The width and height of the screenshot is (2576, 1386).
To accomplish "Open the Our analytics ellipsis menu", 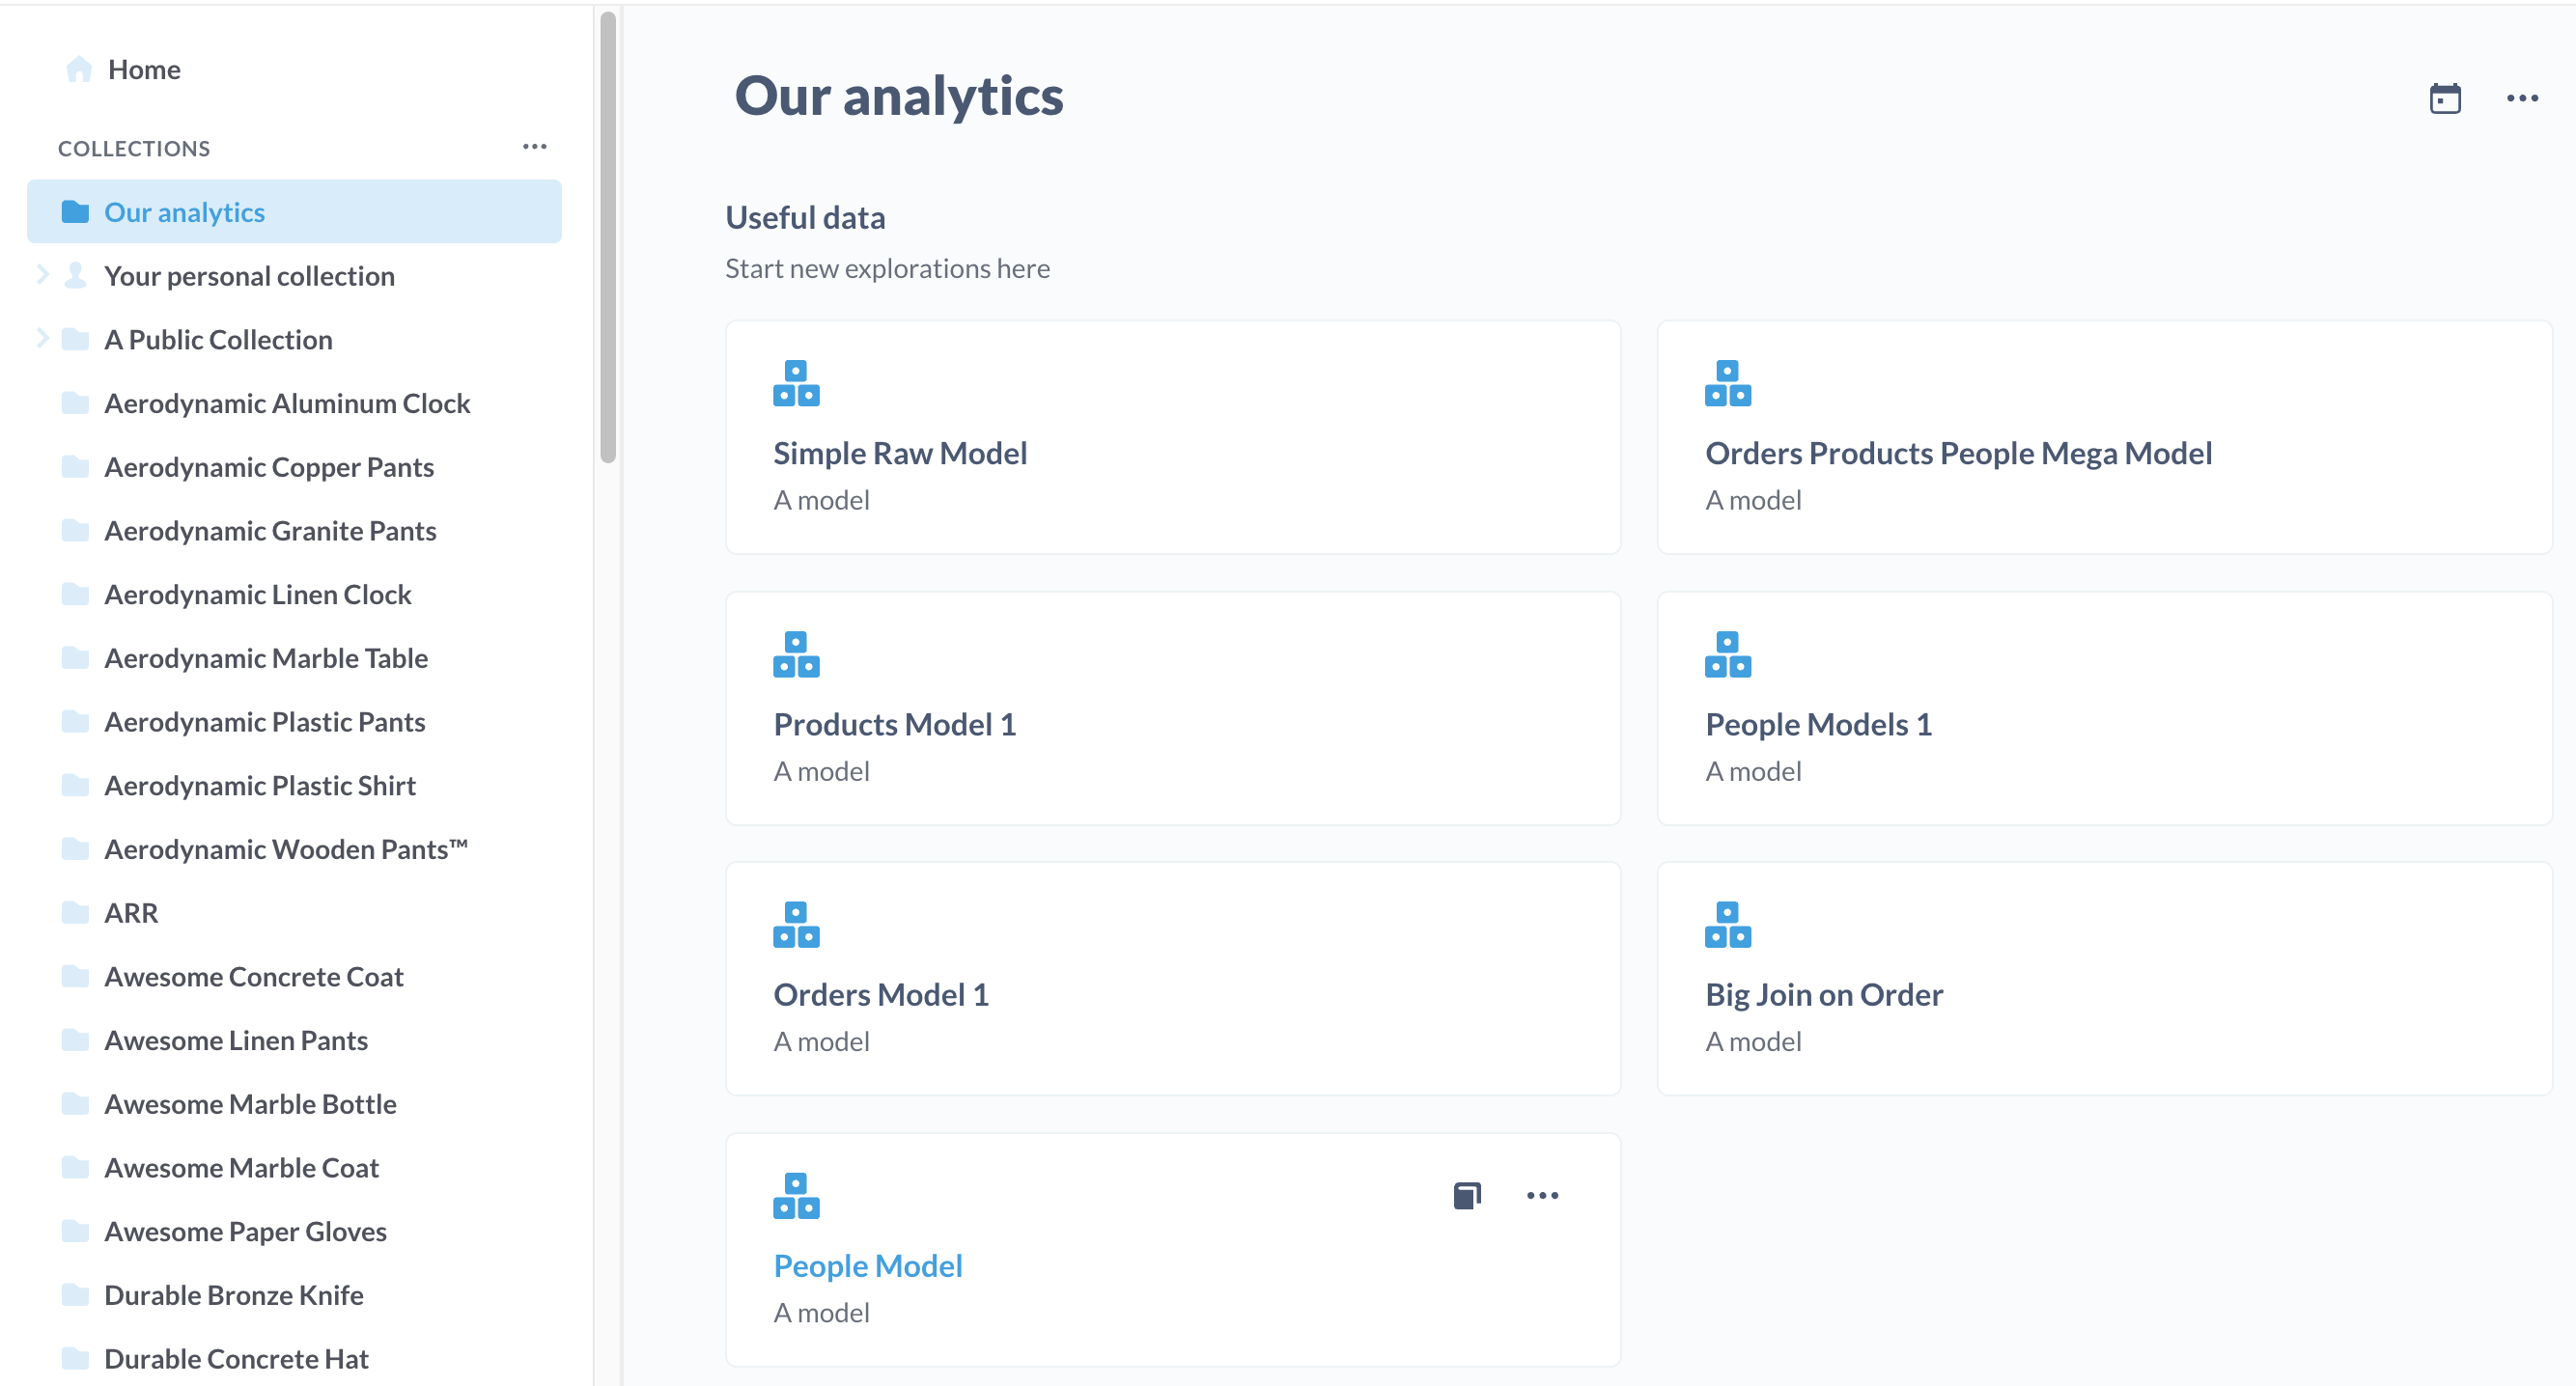I will (2521, 98).
